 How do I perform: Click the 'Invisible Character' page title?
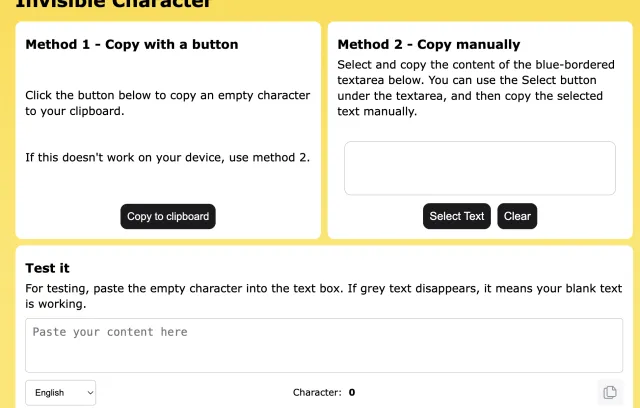(x=113, y=4)
